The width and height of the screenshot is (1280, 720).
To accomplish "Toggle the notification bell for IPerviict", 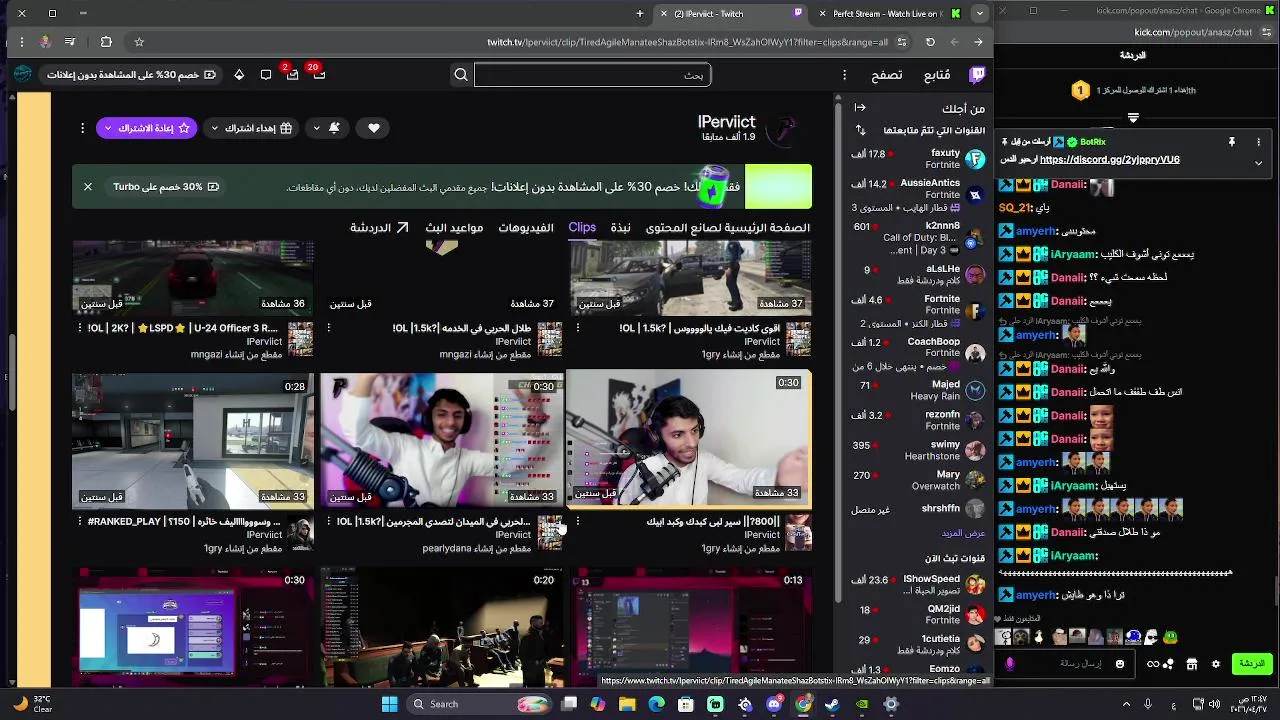I will tap(334, 128).
